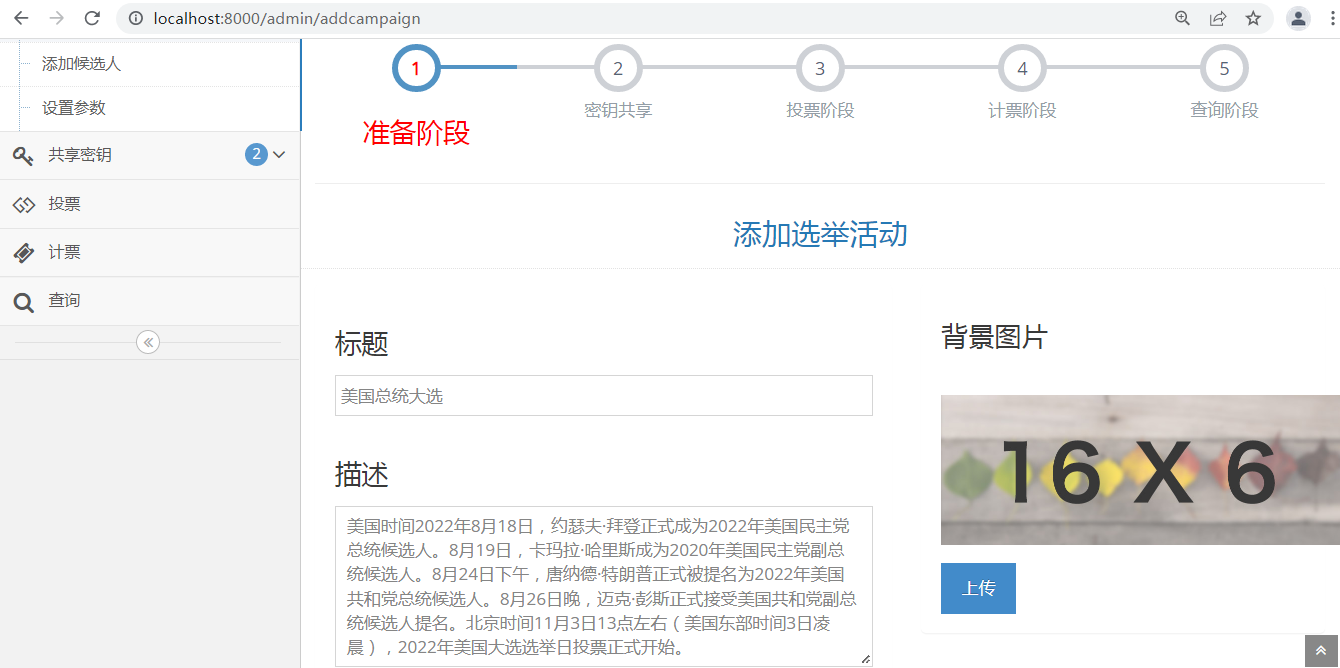1340x668 pixels.
Task: Go back with browser back arrow
Action: (21, 18)
